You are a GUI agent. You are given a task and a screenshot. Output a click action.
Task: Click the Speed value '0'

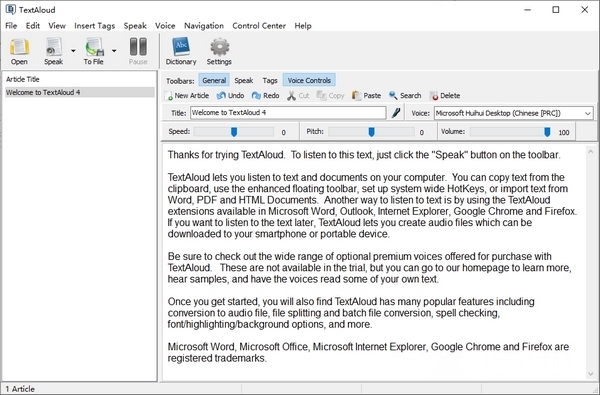pos(284,132)
